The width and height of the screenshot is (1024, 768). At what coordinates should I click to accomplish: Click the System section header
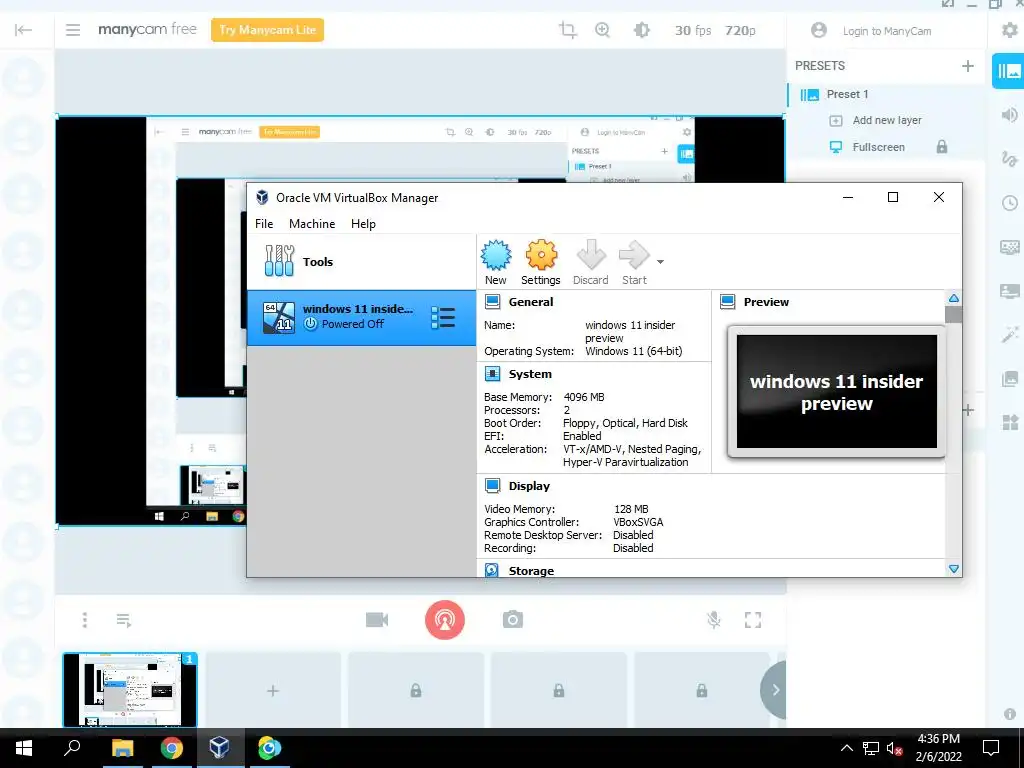530,374
